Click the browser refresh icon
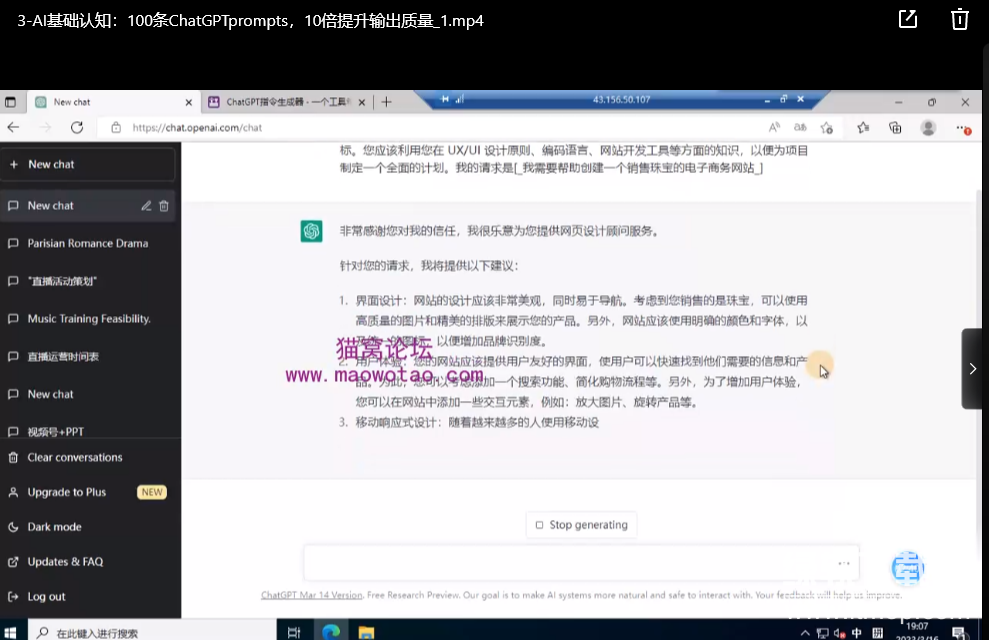This screenshot has width=989, height=640. click(77, 127)
